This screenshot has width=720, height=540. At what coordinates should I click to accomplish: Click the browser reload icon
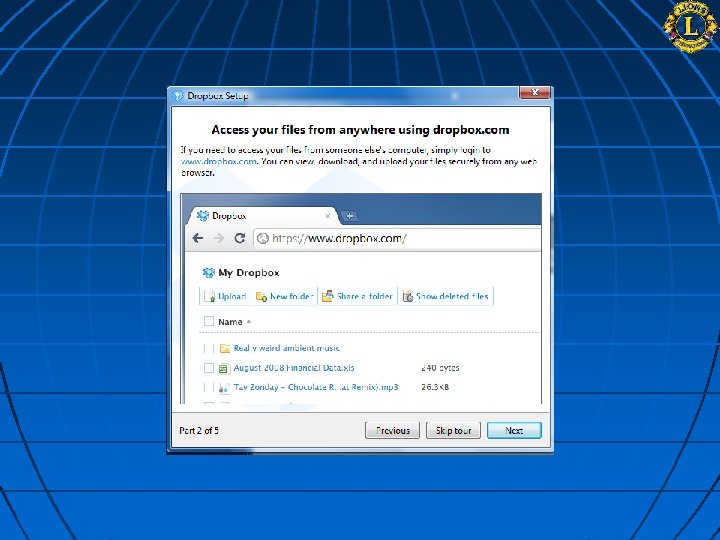tap(240, 238)
